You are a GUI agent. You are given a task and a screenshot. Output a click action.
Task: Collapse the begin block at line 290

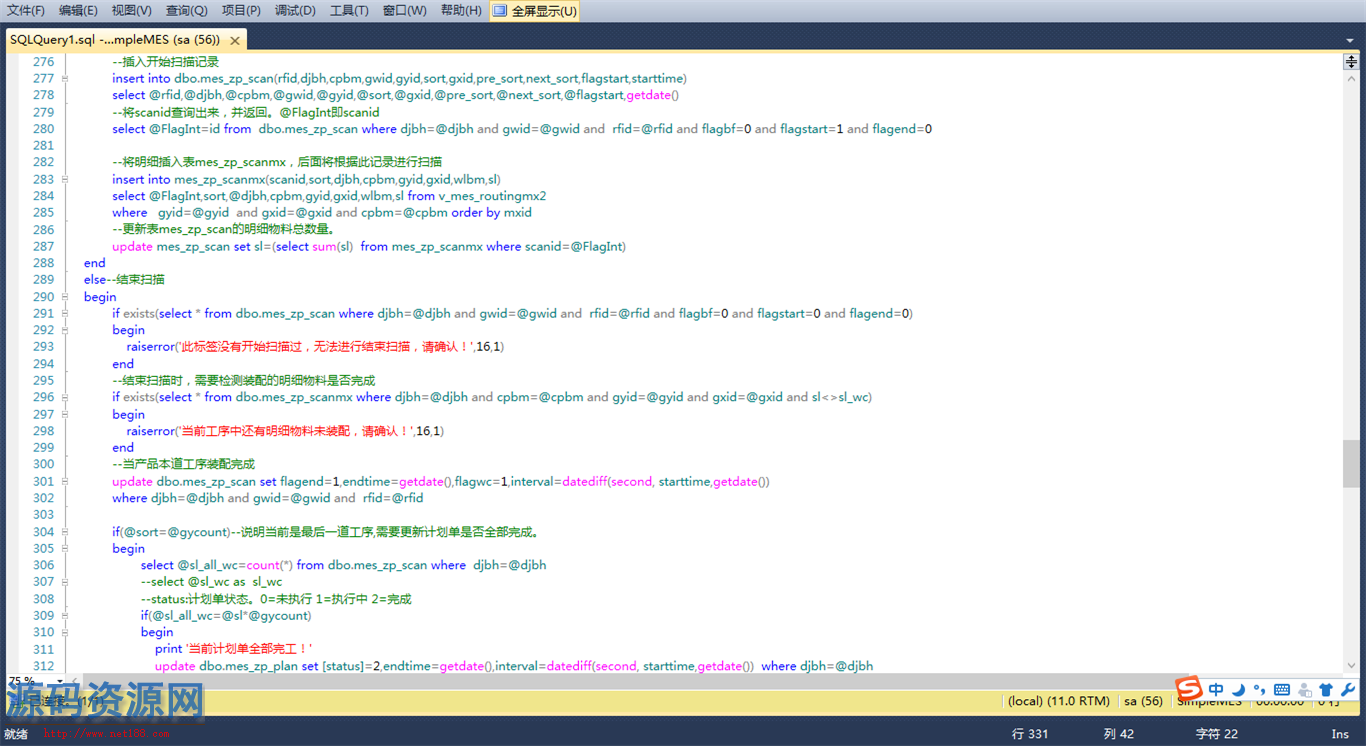65,296
